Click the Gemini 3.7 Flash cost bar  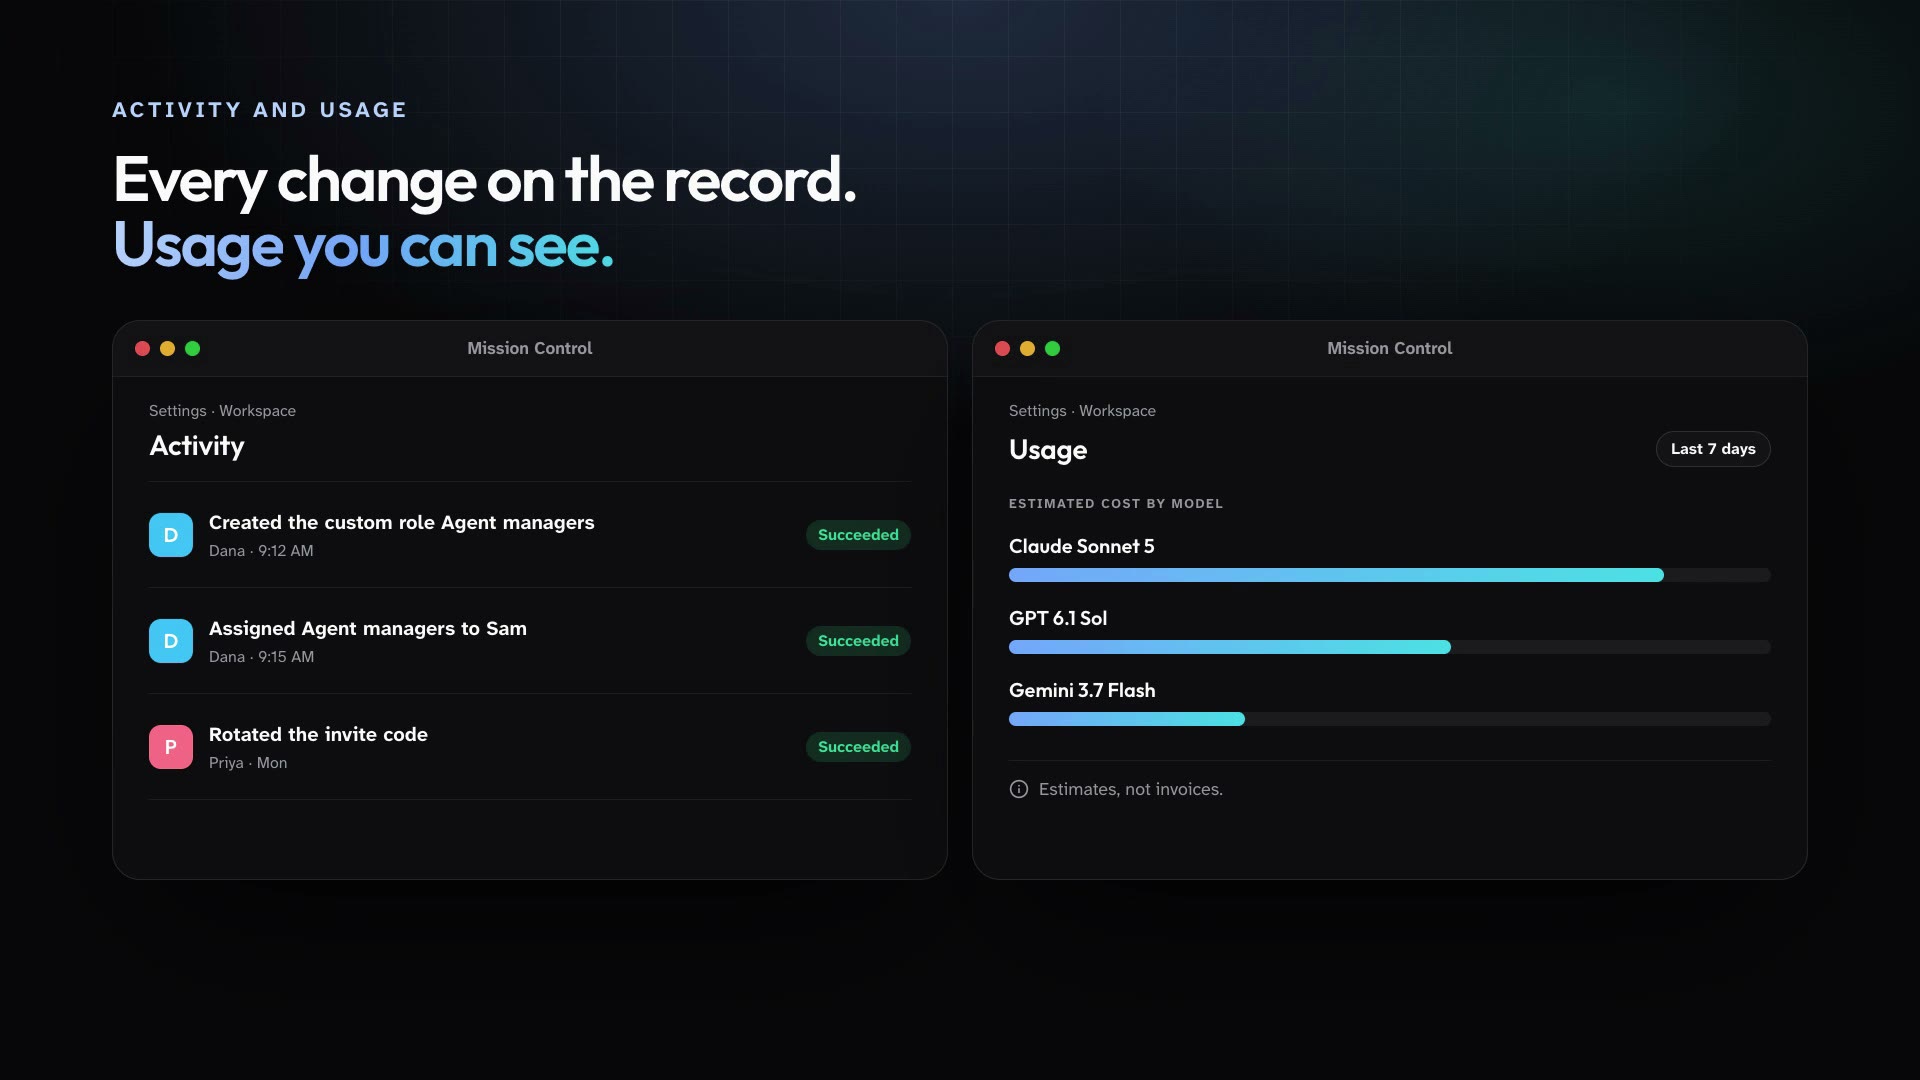pos(1390,719)
